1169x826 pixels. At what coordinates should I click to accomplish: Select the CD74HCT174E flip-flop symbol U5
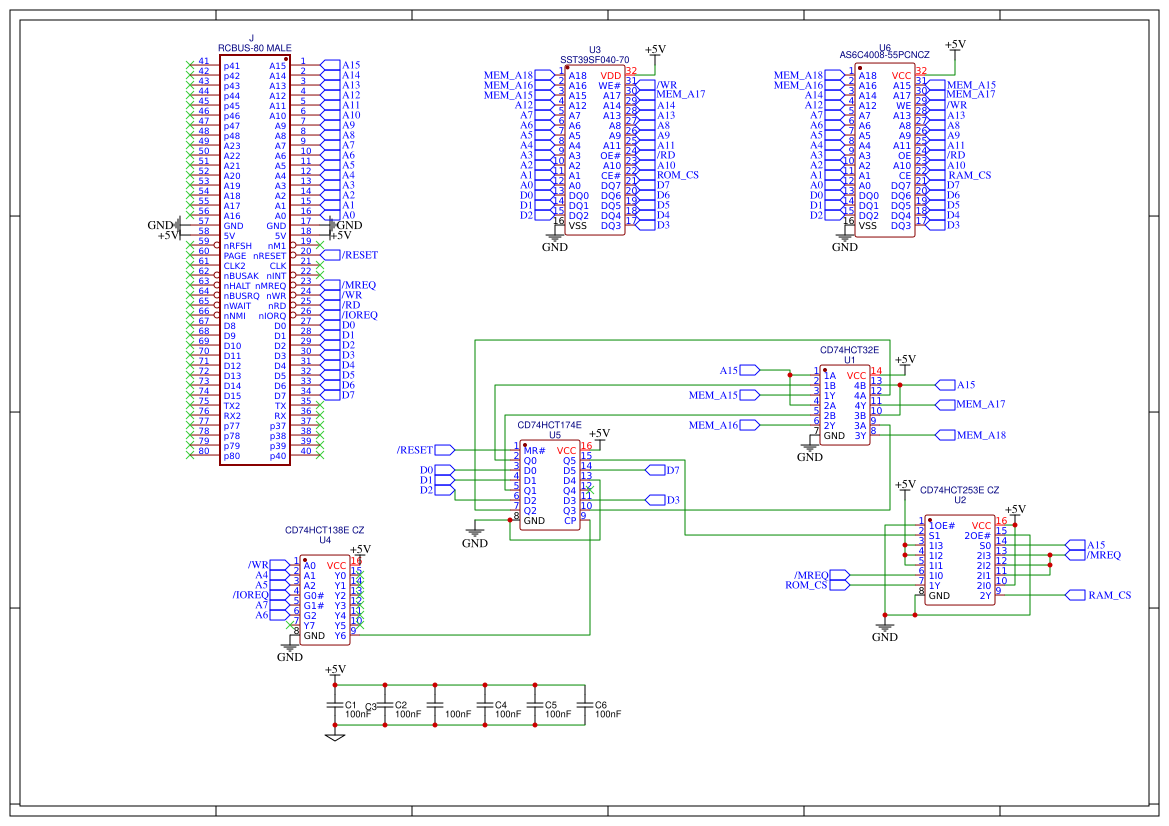coord(550,485)
